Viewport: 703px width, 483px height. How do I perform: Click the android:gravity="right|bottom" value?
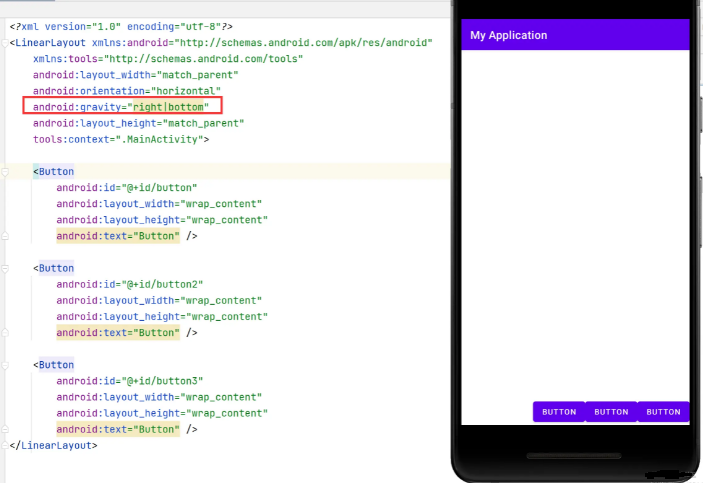click(x=168, y=107)
